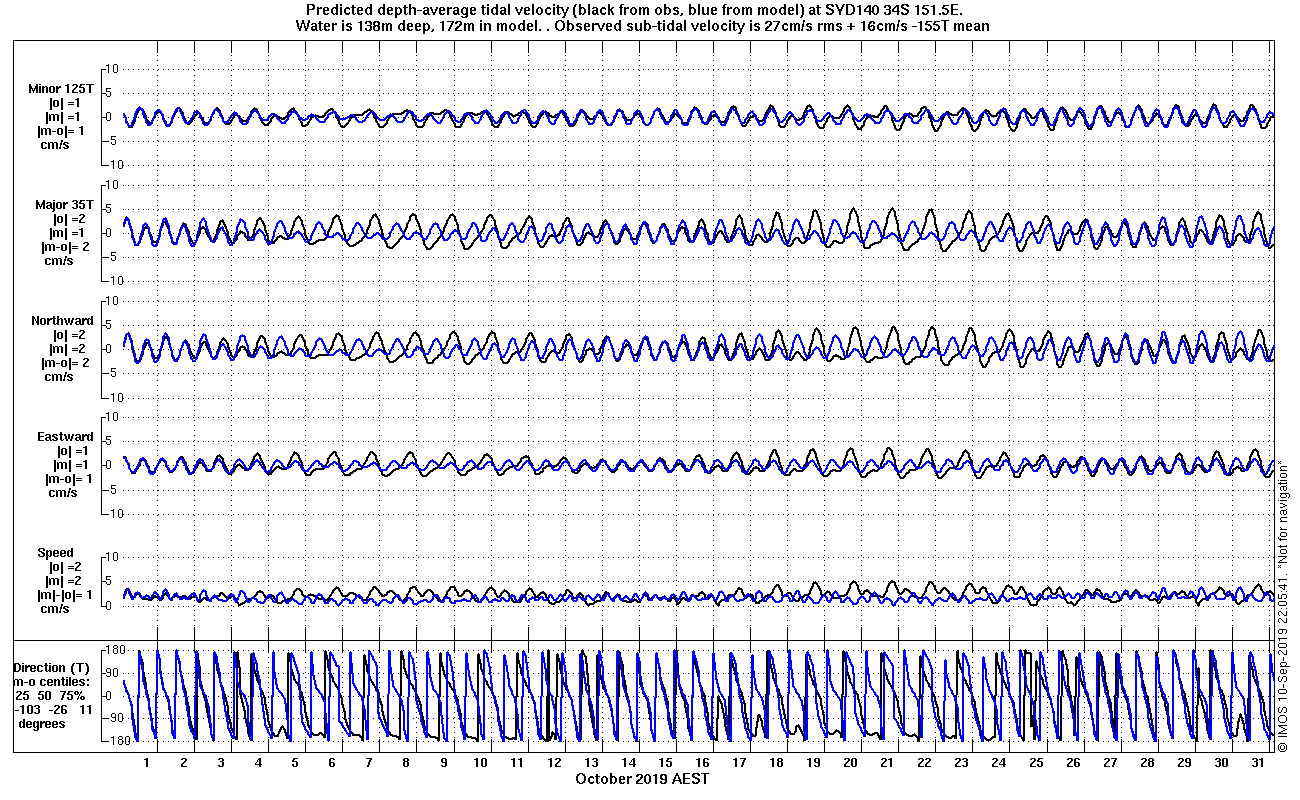Click '|o| =2' under Northward

[72, 335]
